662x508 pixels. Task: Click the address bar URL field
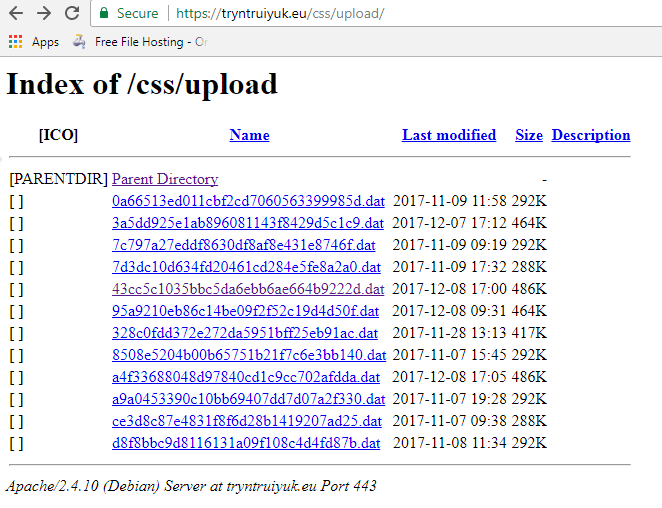point(400,14)
